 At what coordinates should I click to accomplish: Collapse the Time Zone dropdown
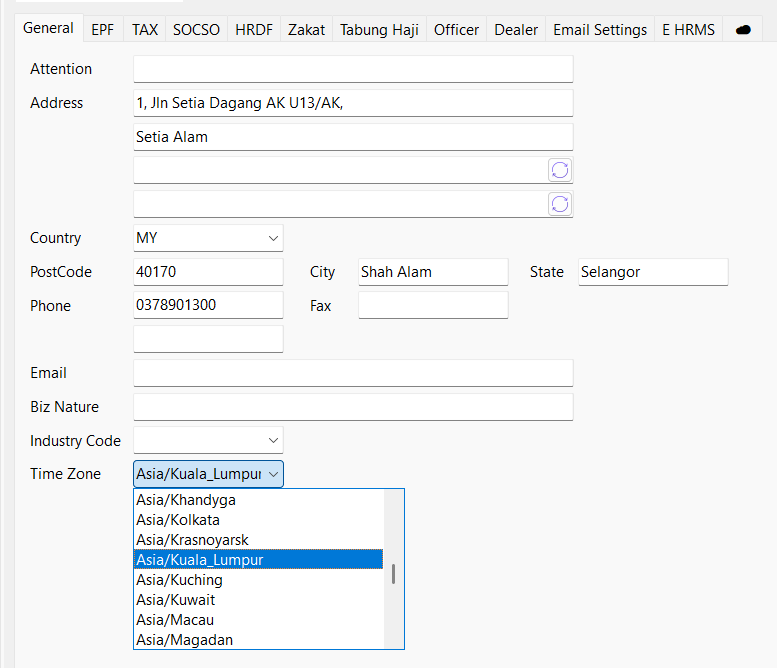273,474
